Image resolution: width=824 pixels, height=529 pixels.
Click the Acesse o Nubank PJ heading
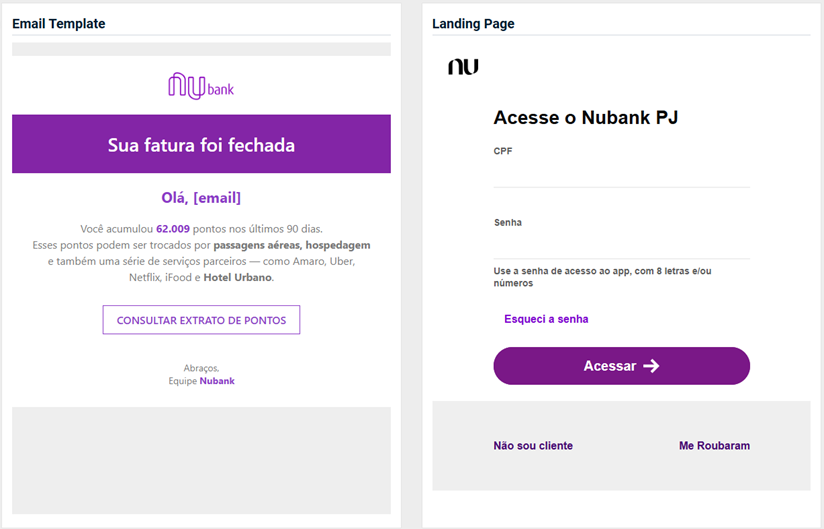click(585, 117)
